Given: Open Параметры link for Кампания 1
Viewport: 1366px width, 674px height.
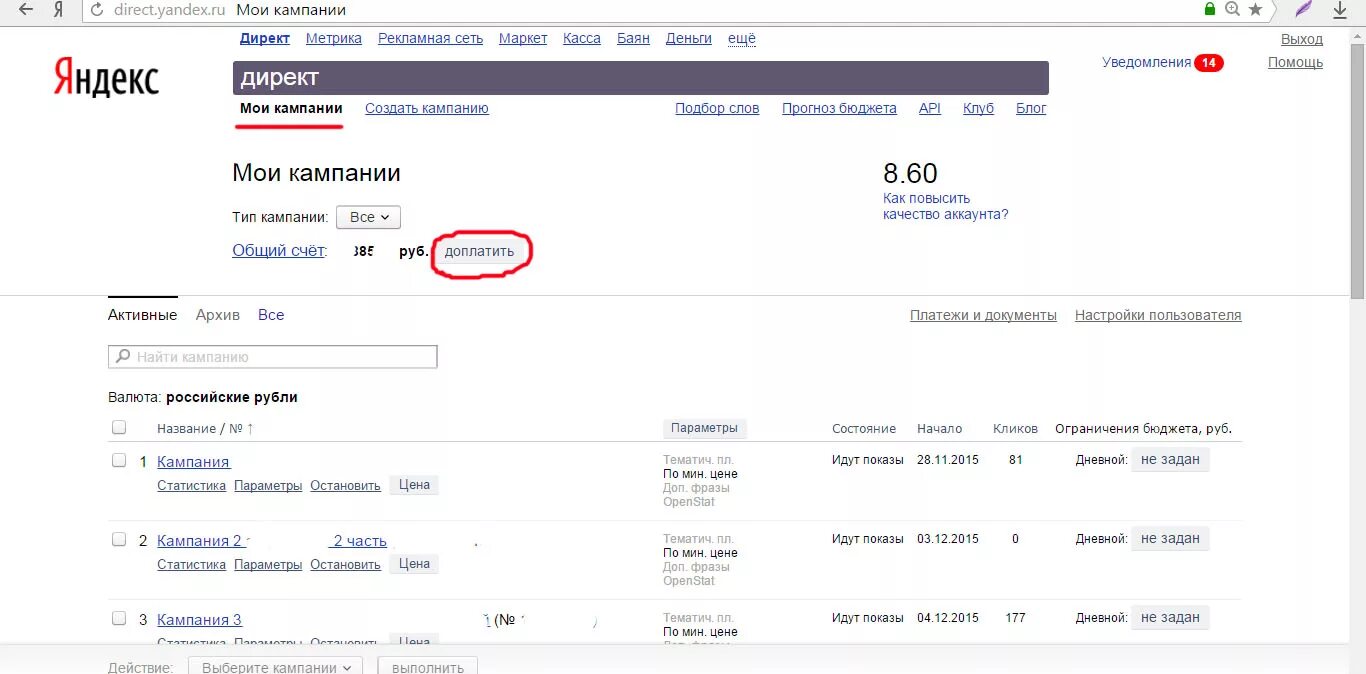Looking at the screenshot, I should [x=268, y=485].
